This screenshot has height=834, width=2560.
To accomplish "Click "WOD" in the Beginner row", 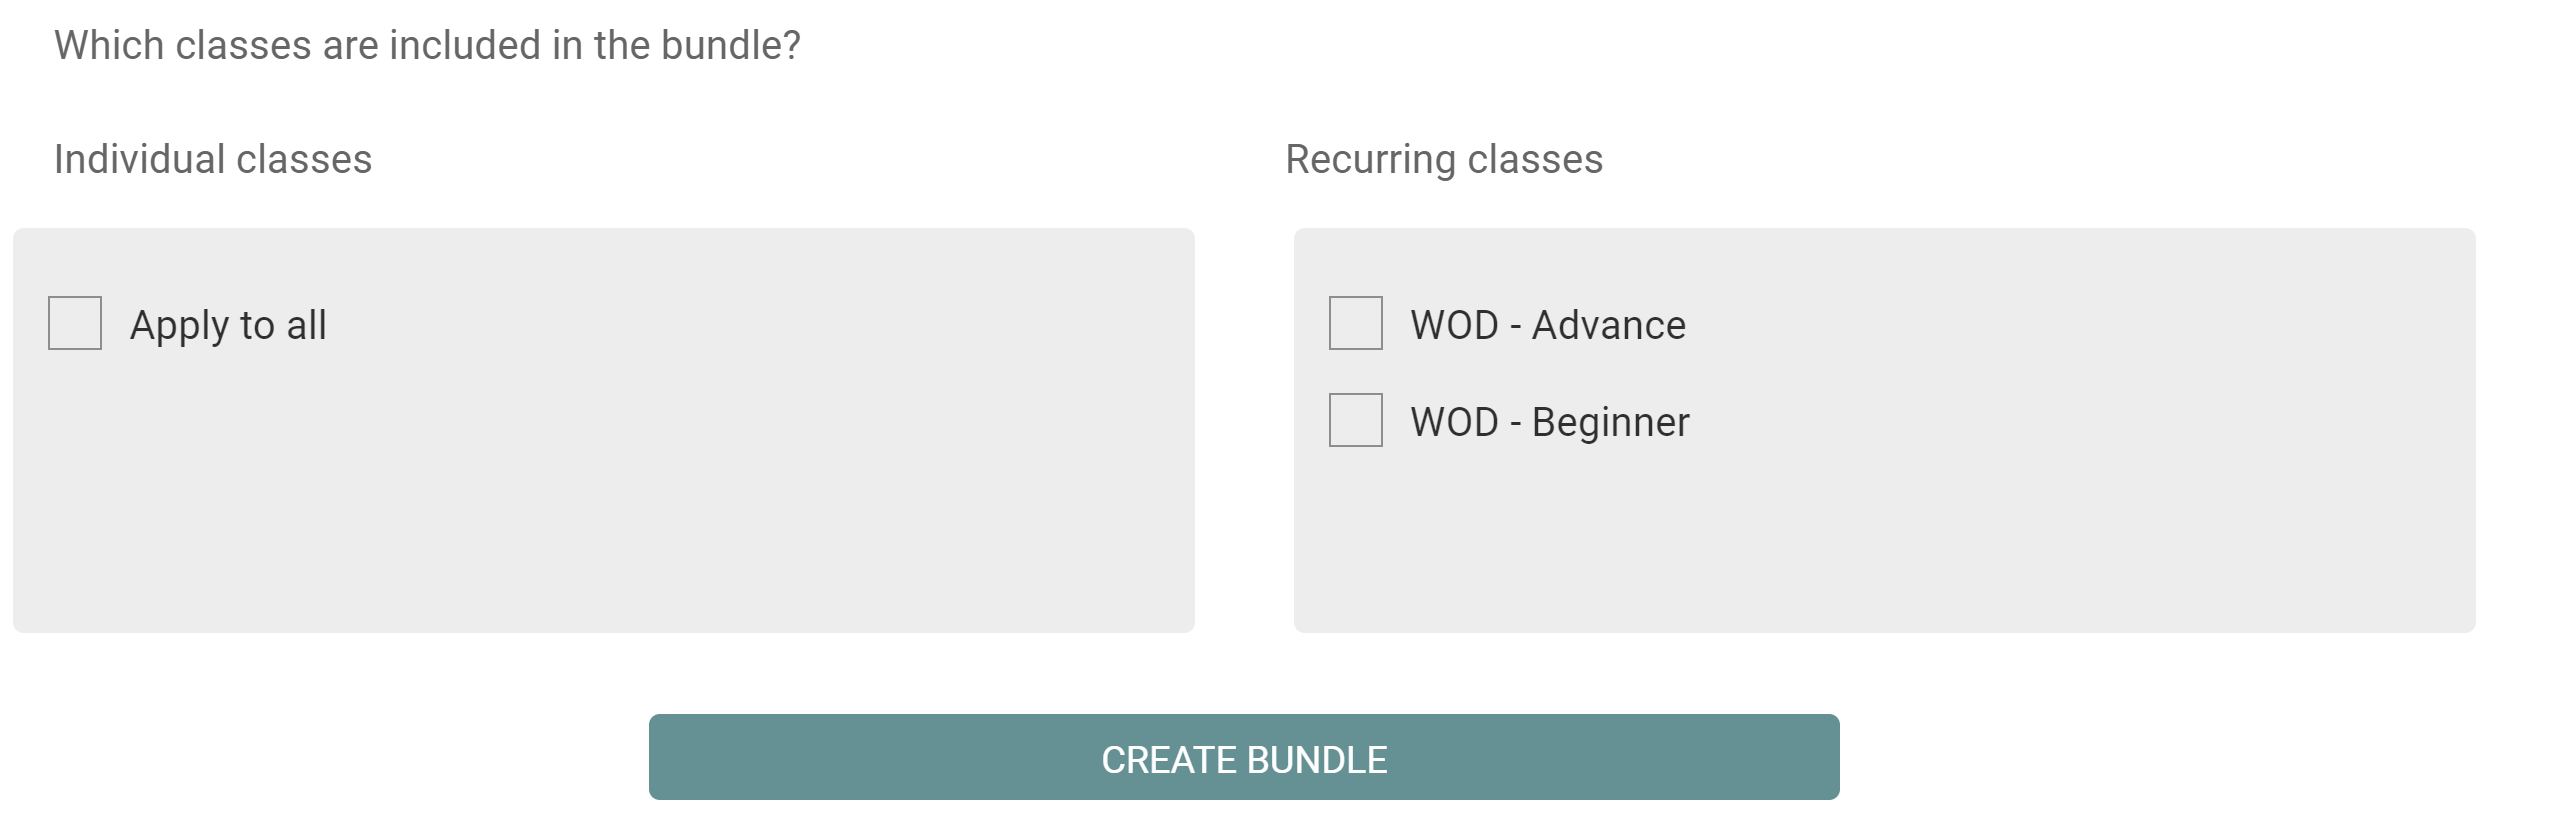I will click(x=1454, y=422).
